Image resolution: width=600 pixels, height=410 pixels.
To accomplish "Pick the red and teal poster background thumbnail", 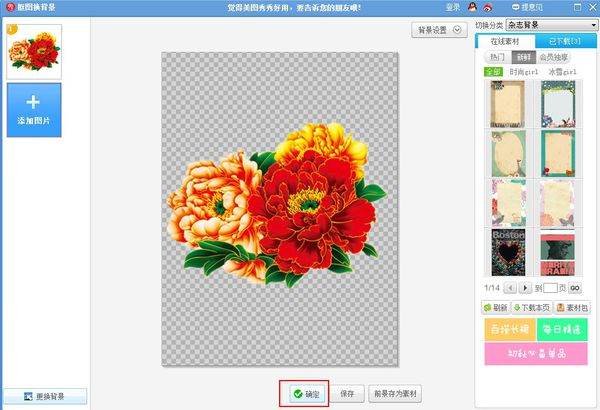I will pos(558,252).
